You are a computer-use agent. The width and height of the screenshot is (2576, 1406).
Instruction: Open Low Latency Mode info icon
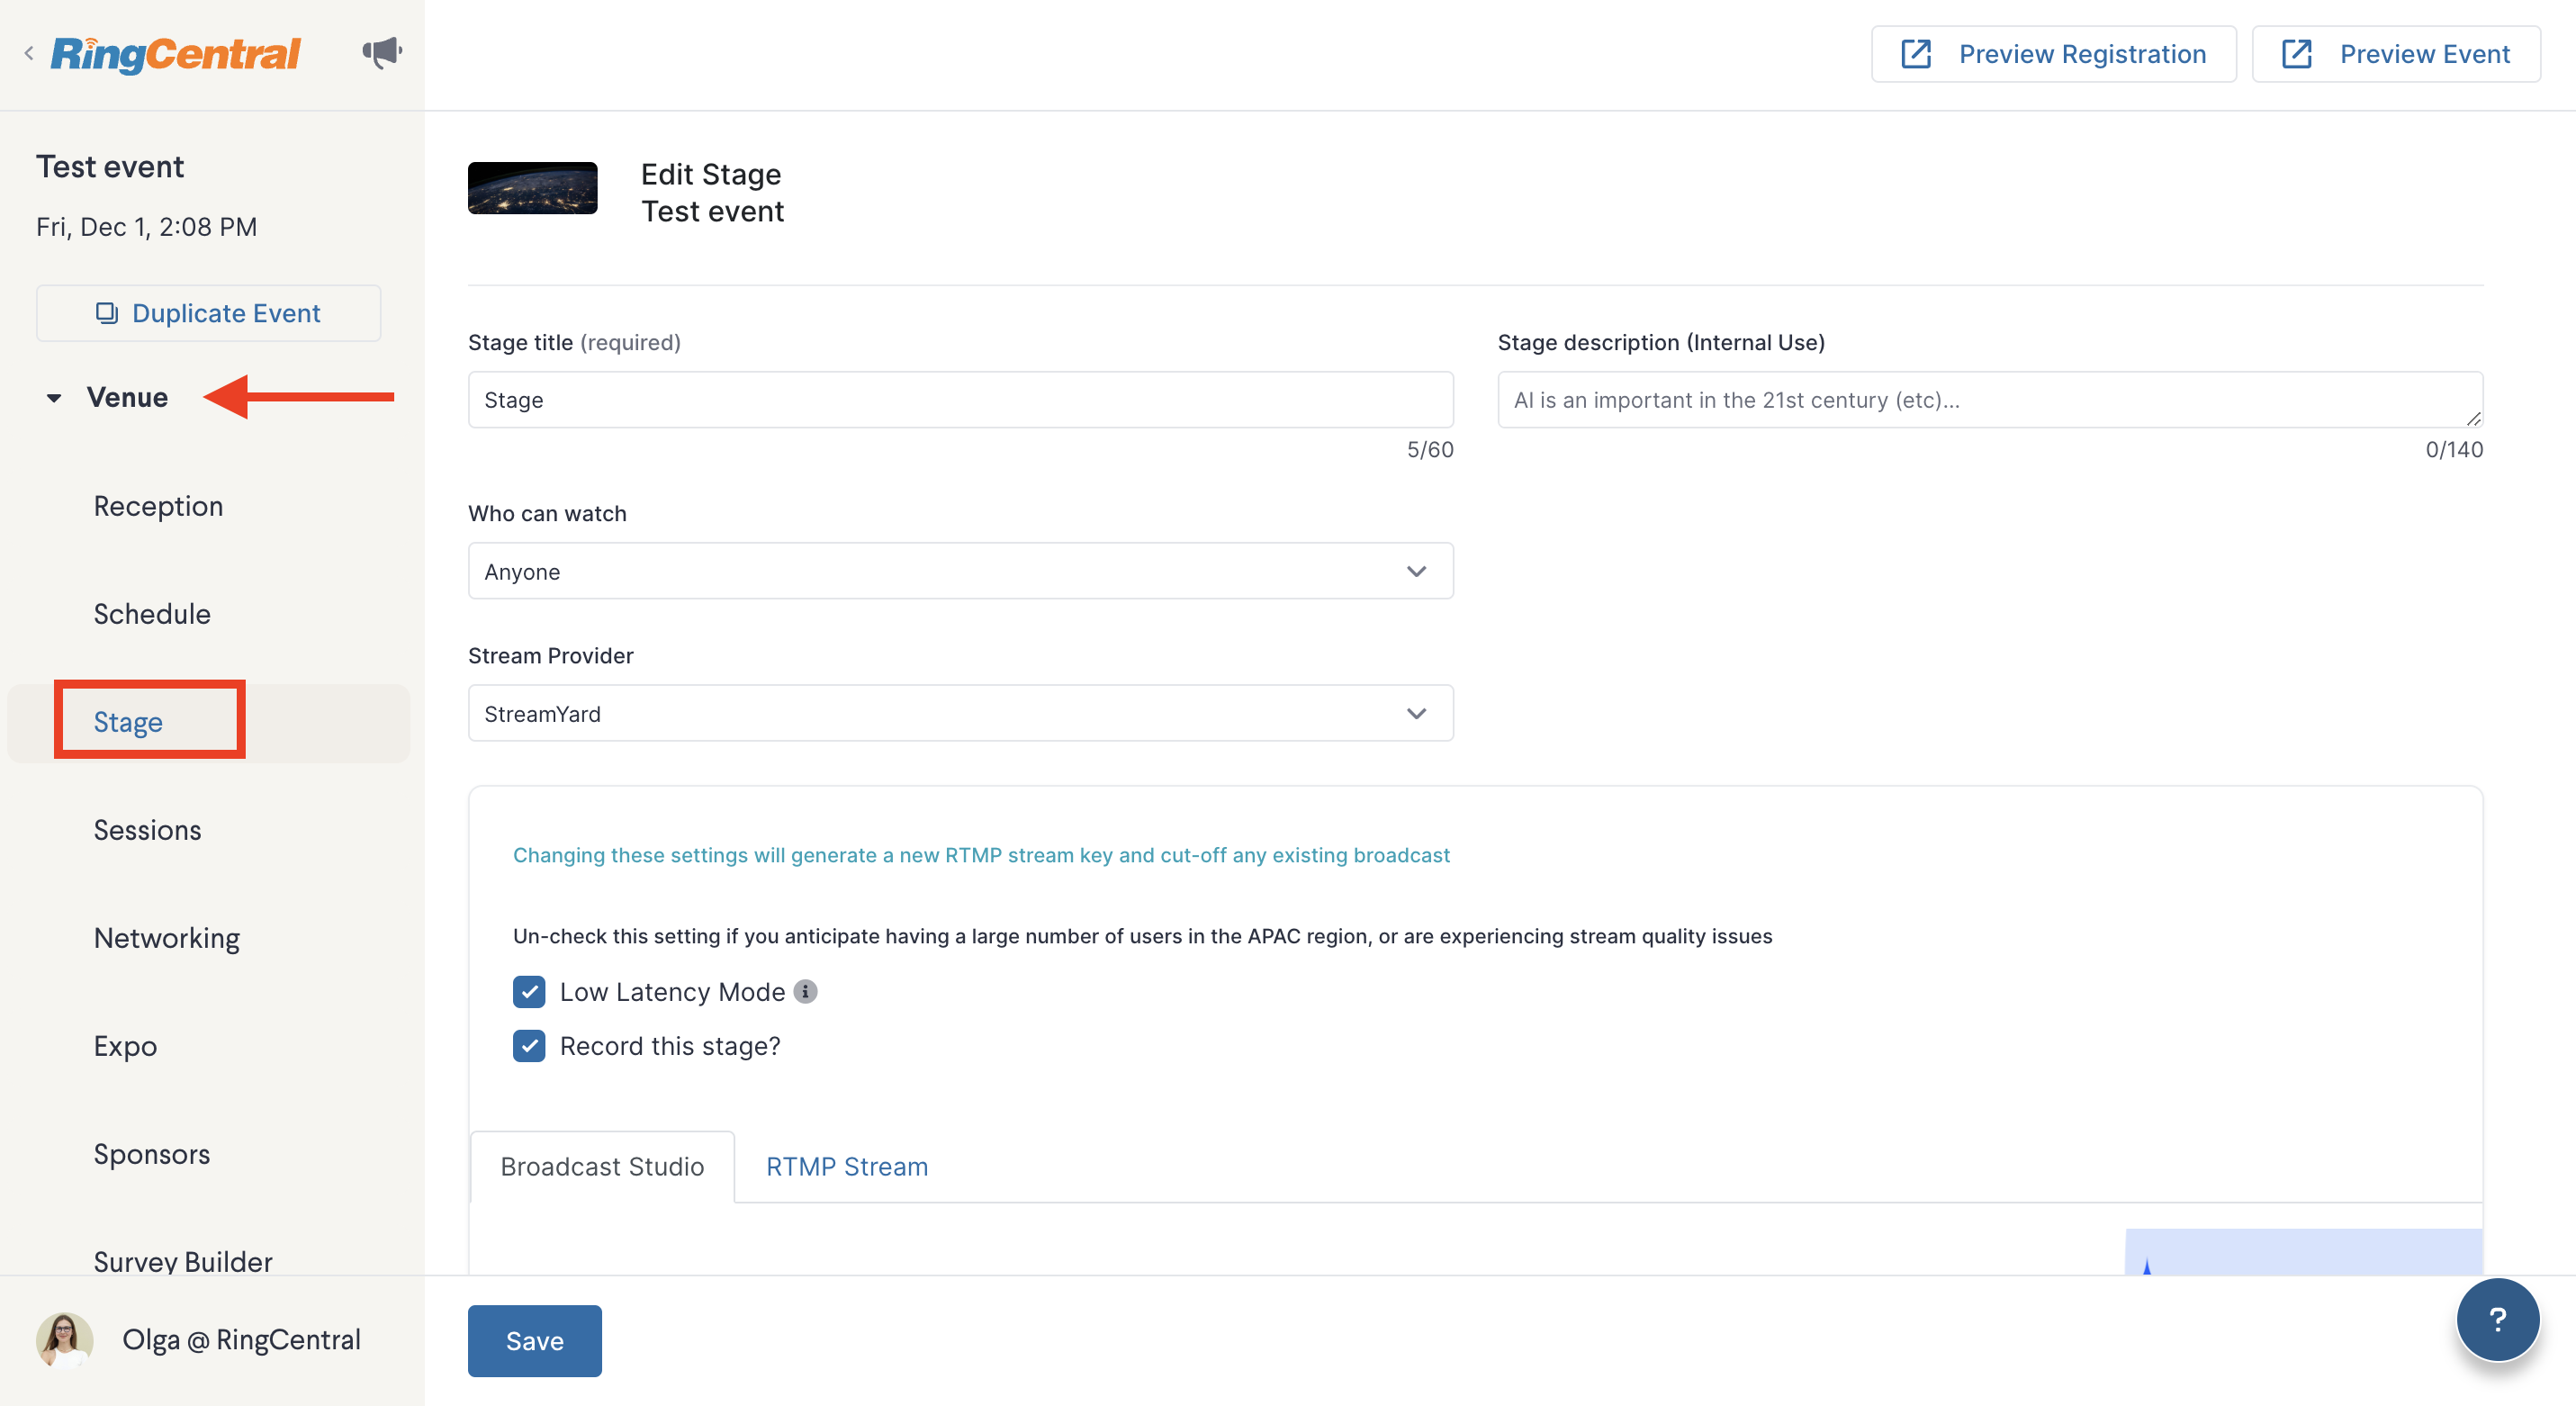(x=805, y=991)
